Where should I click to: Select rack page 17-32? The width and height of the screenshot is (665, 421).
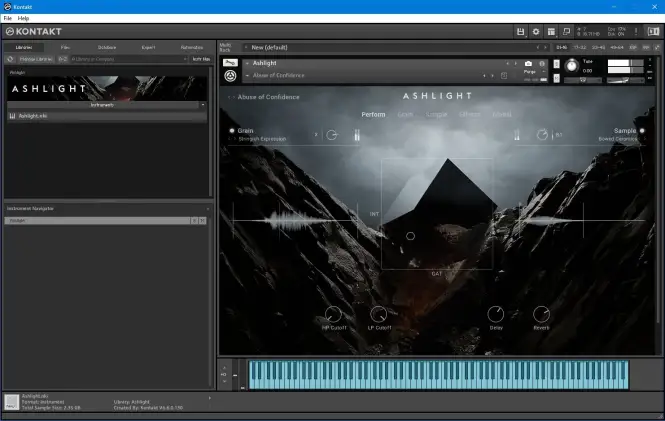pos(580,47)
